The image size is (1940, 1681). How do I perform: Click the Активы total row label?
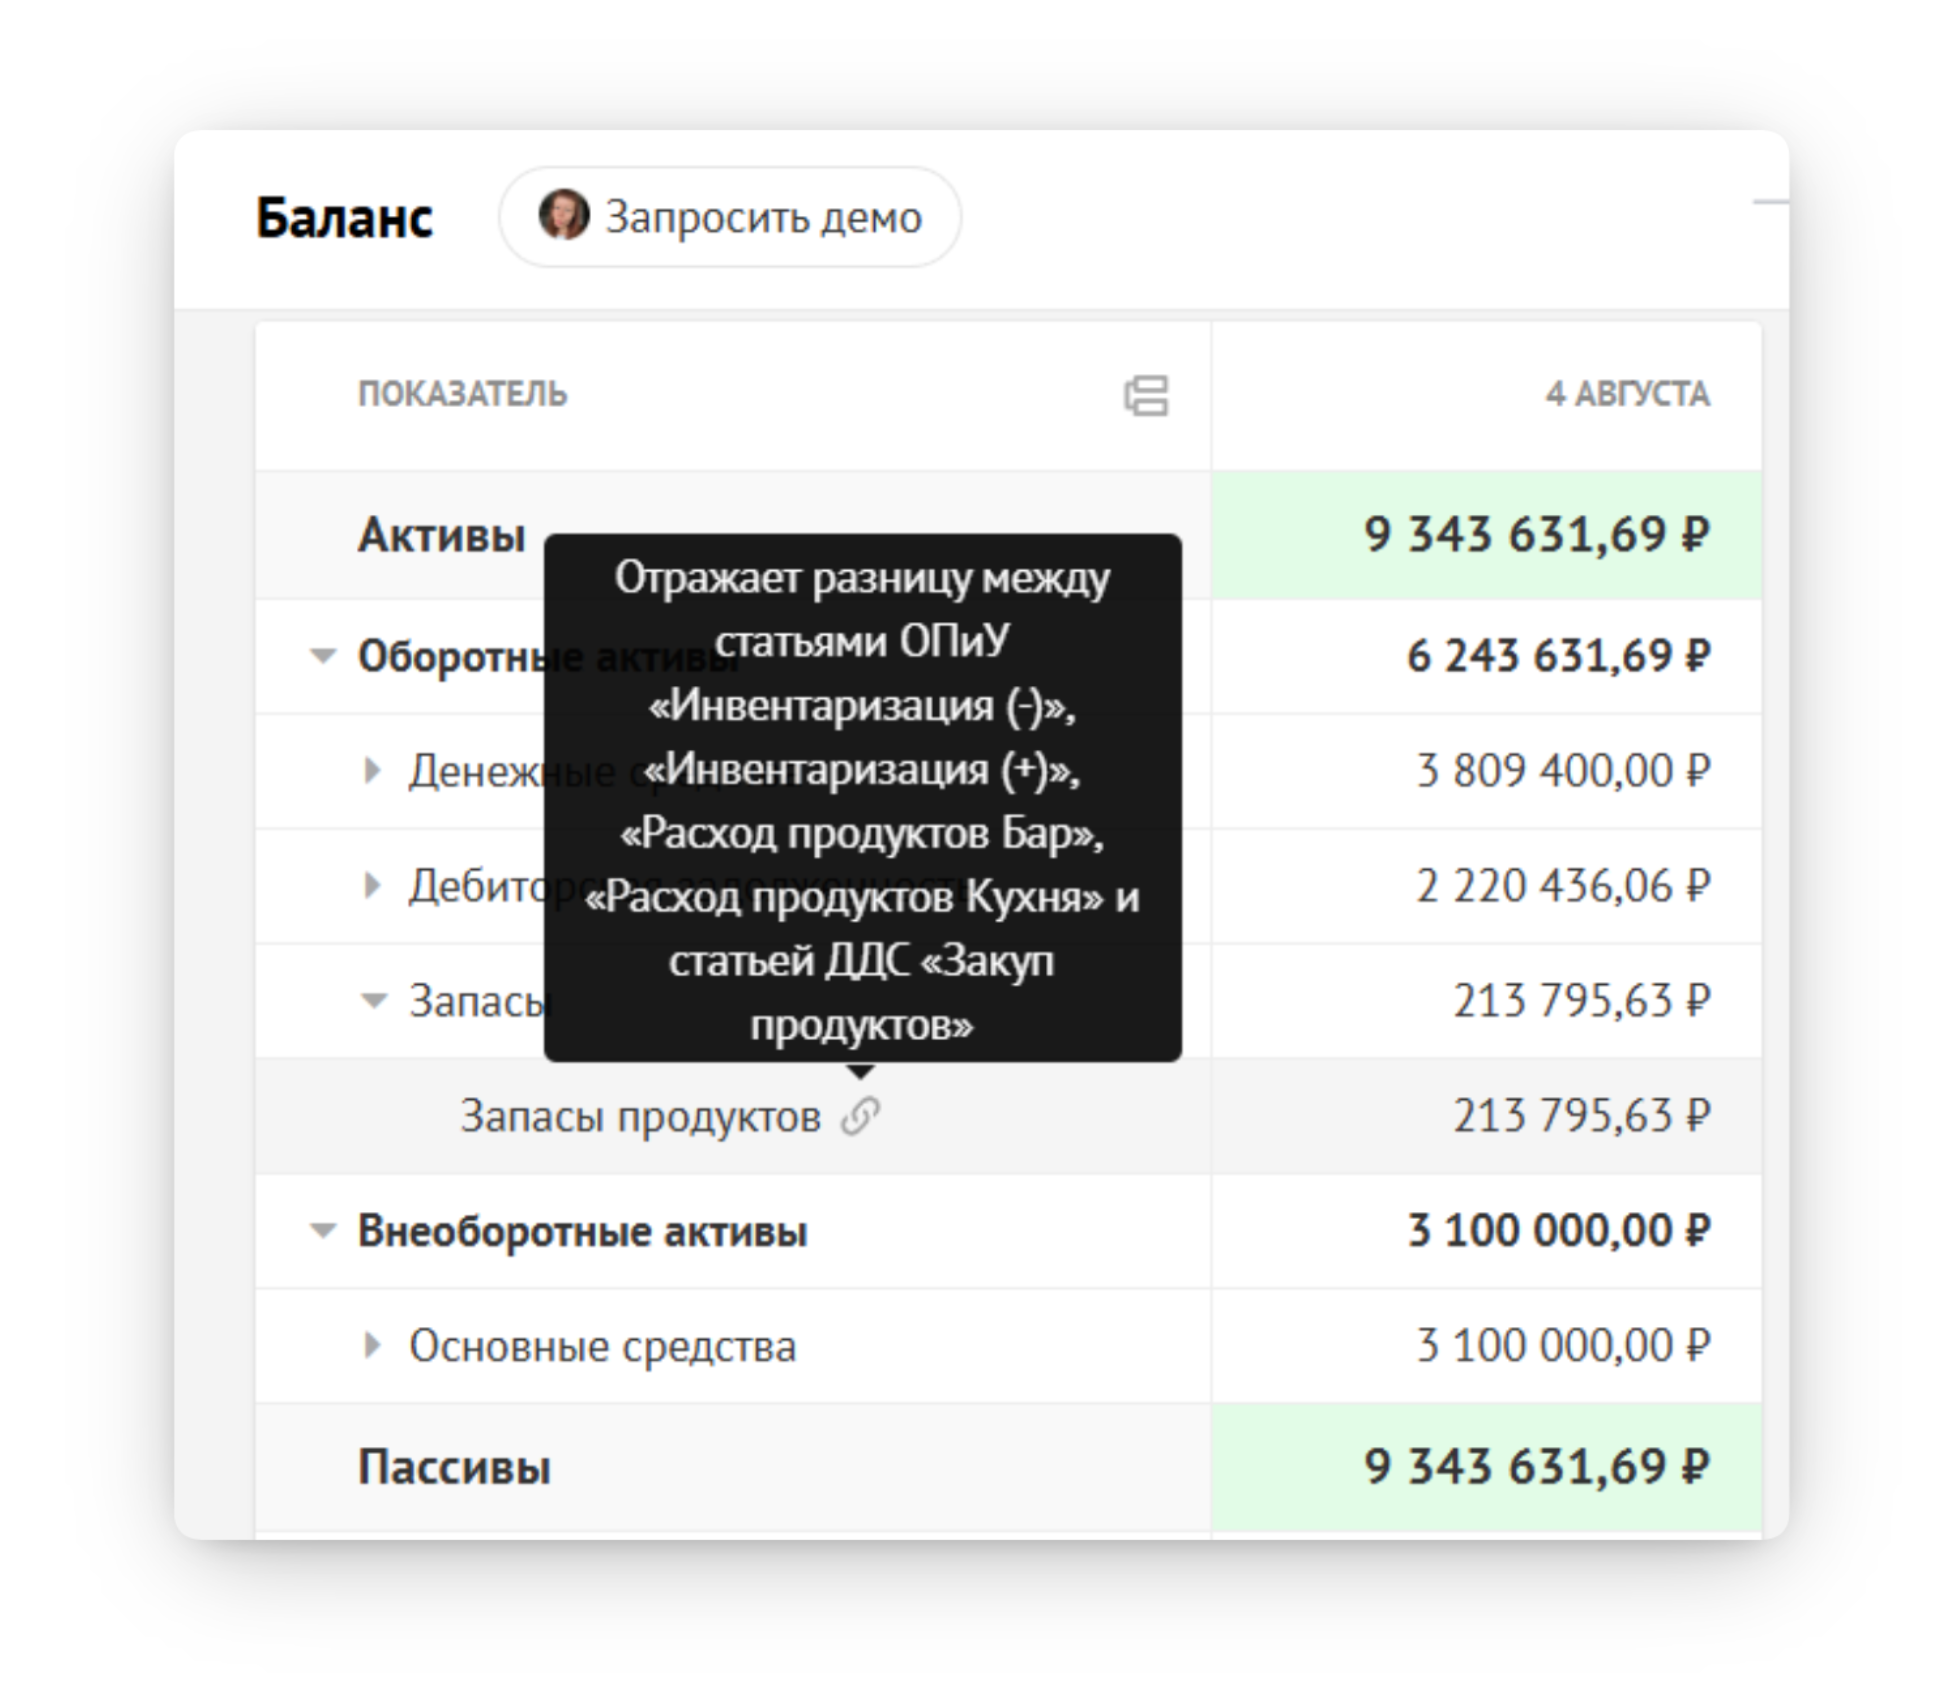[x=441, y=534]
